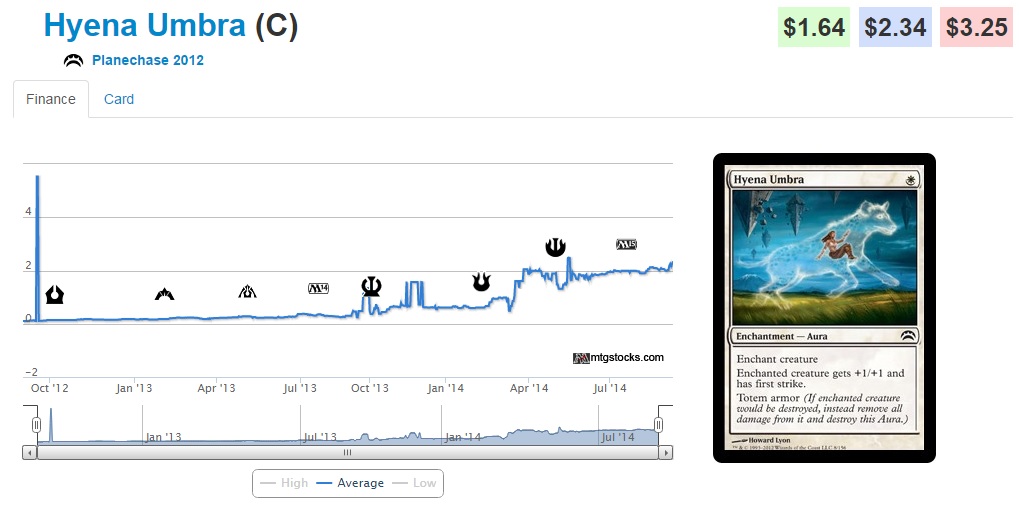Toggle the High price series in legend
The width and height of the screenshot is (1019, 508).
coord(284,483)
